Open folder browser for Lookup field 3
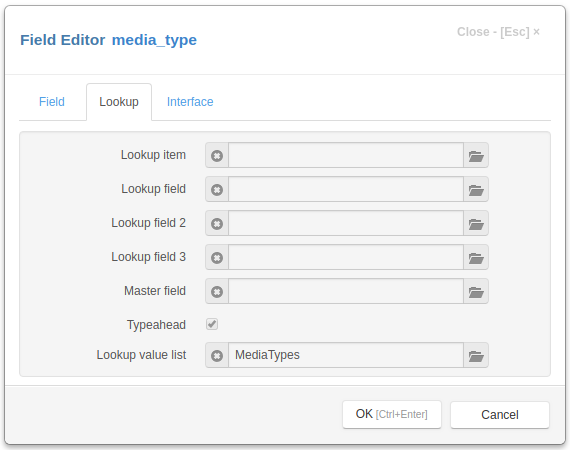Image resolution: width=570 pixels, height=450 pixels. tap(476, 257)
